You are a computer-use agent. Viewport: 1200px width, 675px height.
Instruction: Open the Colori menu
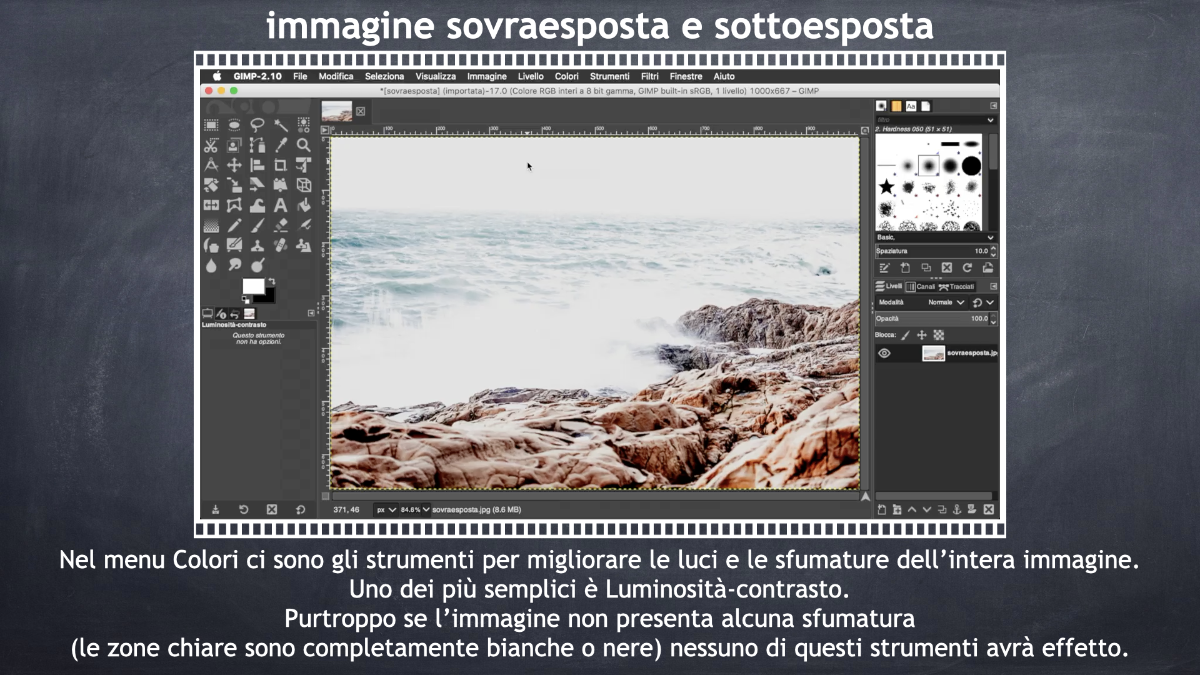point(566,76)
